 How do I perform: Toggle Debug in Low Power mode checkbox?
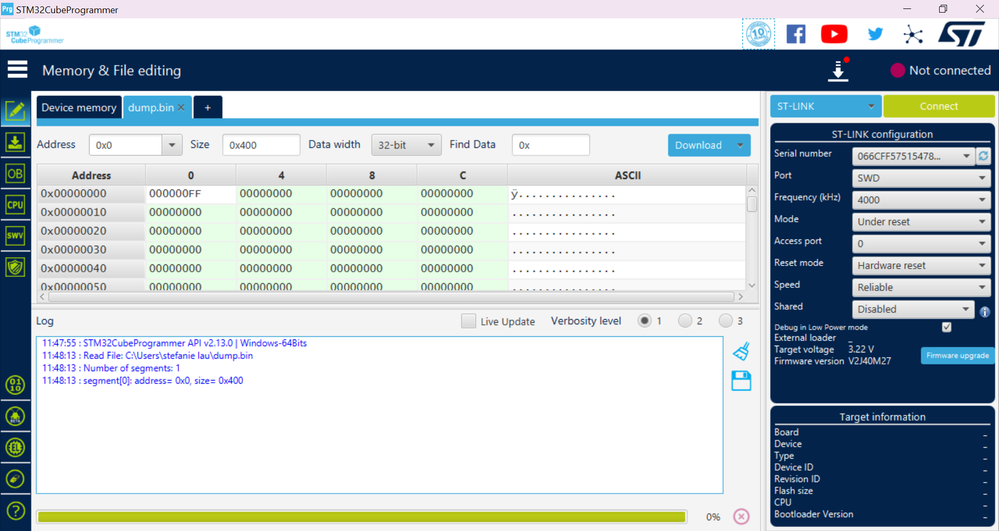click(947, 327)
